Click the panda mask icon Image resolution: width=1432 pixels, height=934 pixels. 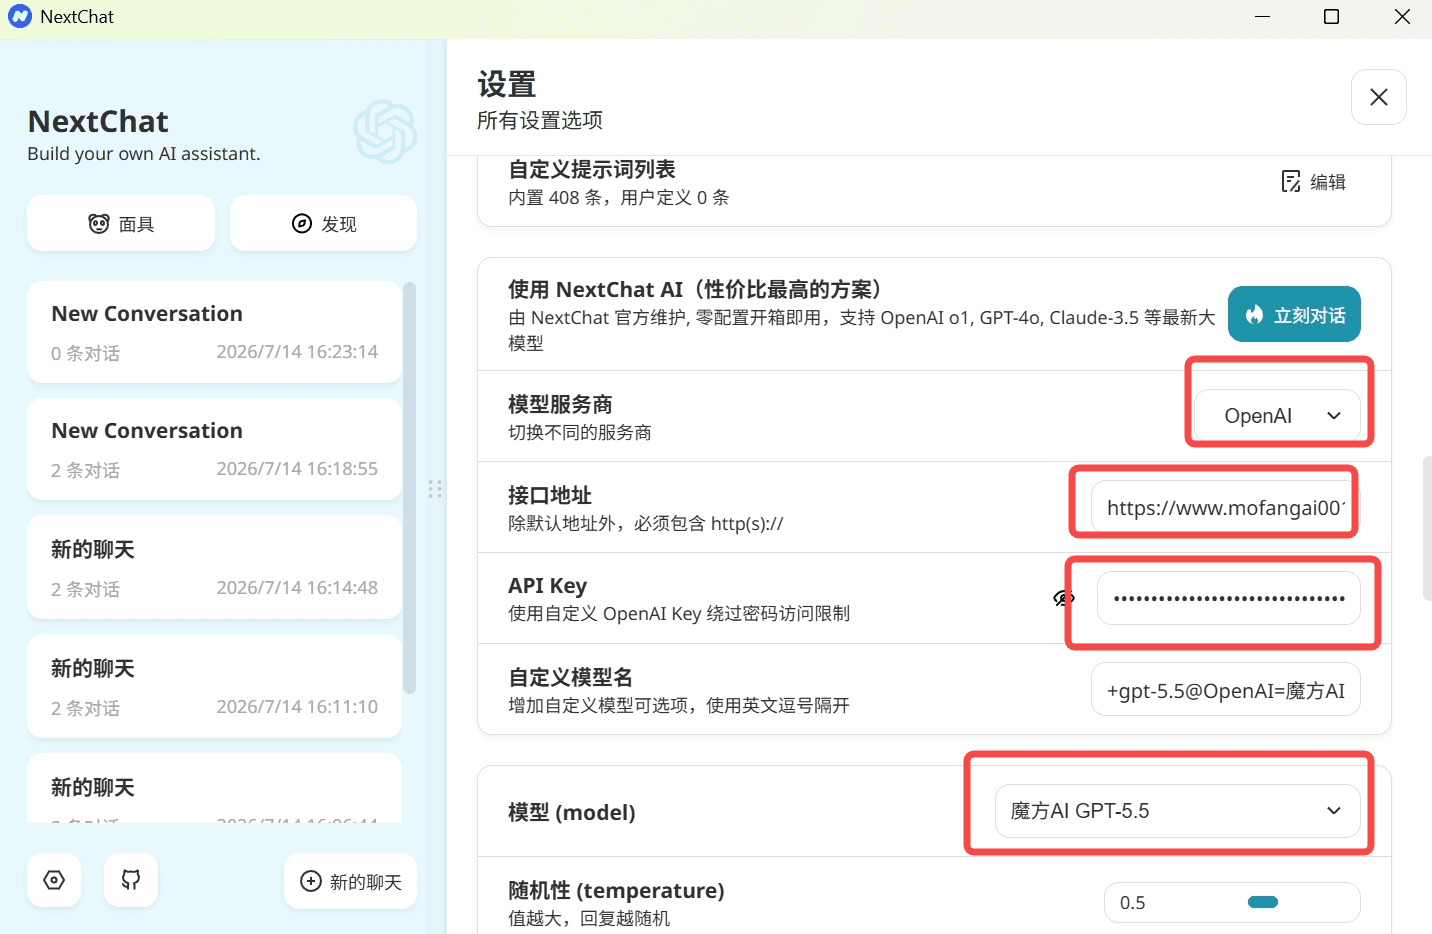coord(99,223)
